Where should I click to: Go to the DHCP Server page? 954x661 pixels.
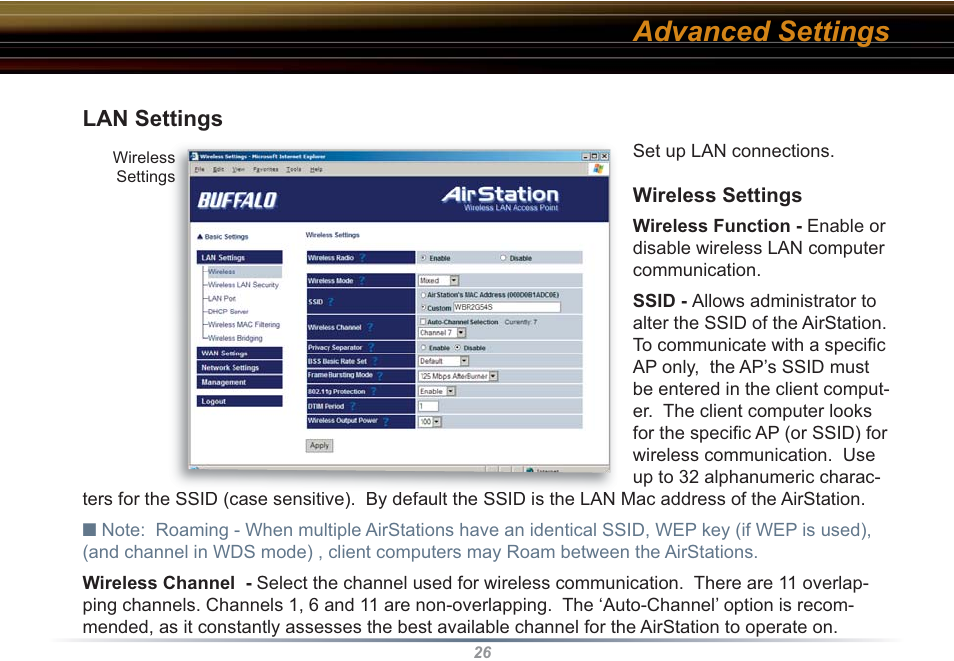[228, 311]
